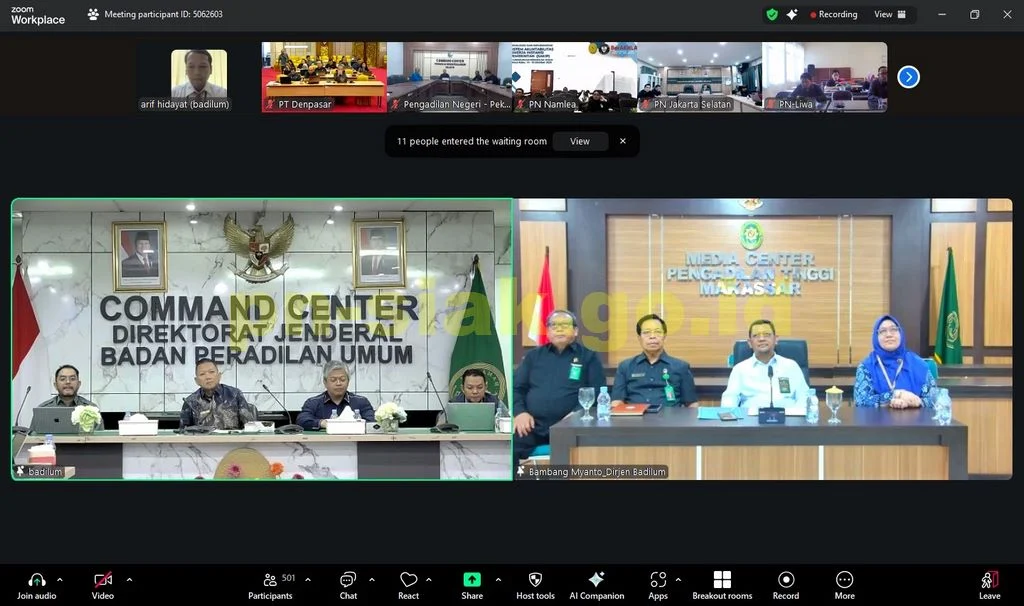Open Breakout rooms
The width and height of the screenshot is (1024, 606).
[722, 586]
